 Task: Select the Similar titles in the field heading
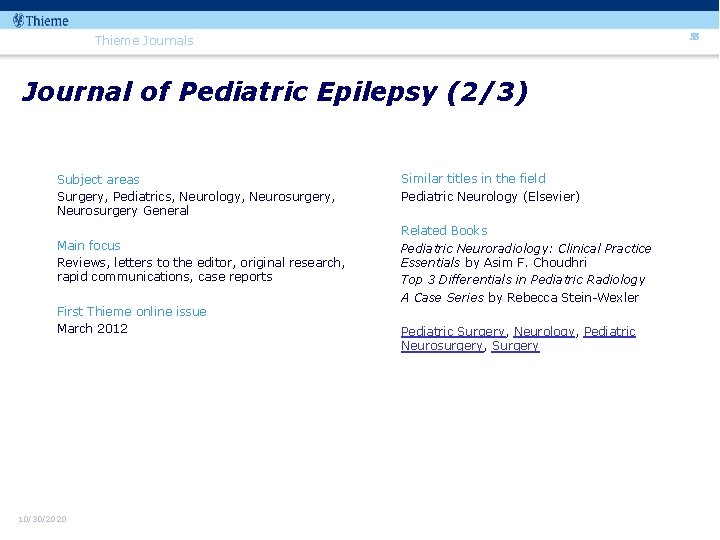coord(473,178)
